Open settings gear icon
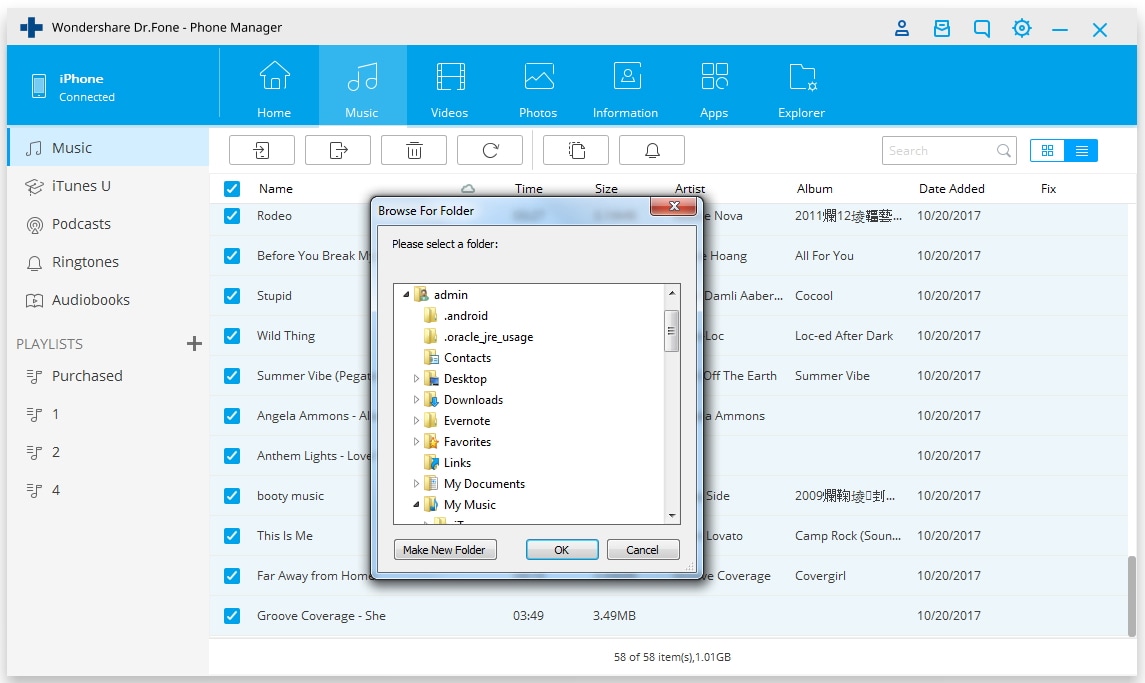This screenshot has height=683, width=1145. point(1022,28)
